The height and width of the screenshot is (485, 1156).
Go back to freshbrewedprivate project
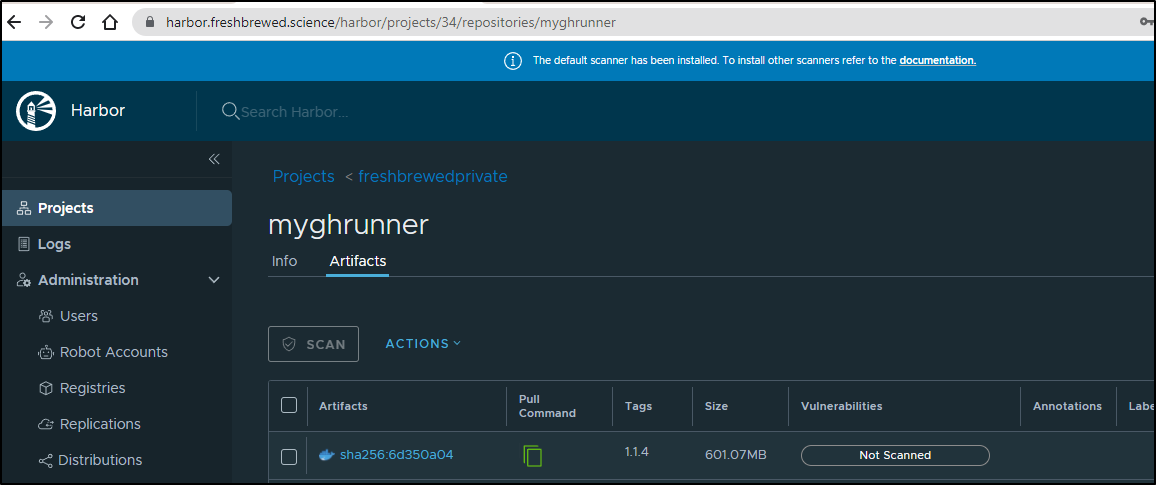coord(432,177)
